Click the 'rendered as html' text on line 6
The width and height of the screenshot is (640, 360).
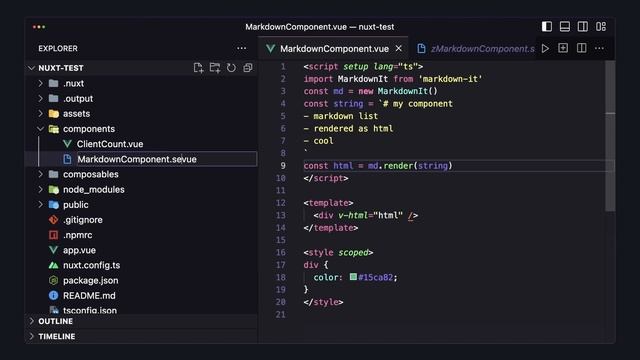tap(353, 129)
